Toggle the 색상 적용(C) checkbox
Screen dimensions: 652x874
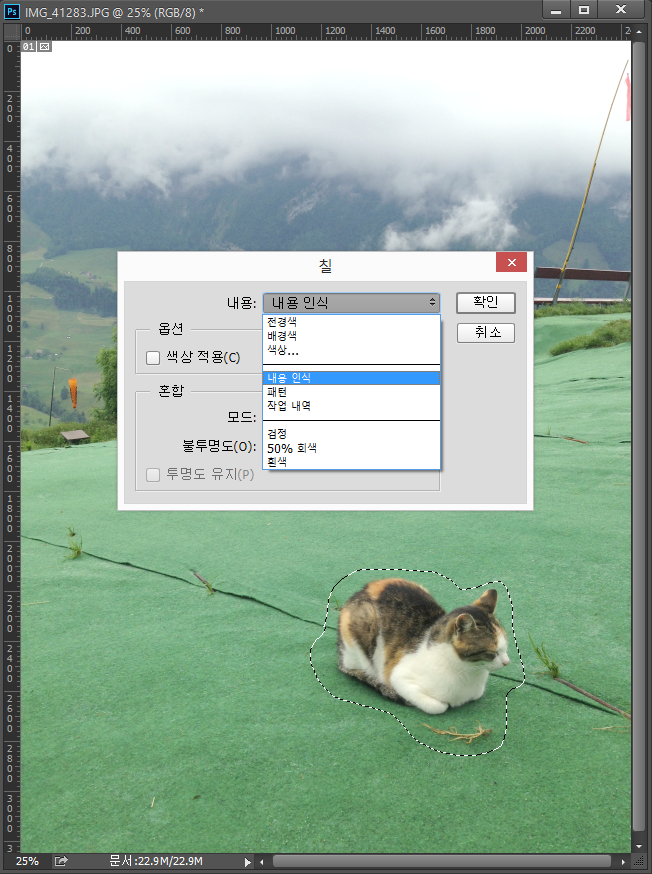tap(153, 358)
